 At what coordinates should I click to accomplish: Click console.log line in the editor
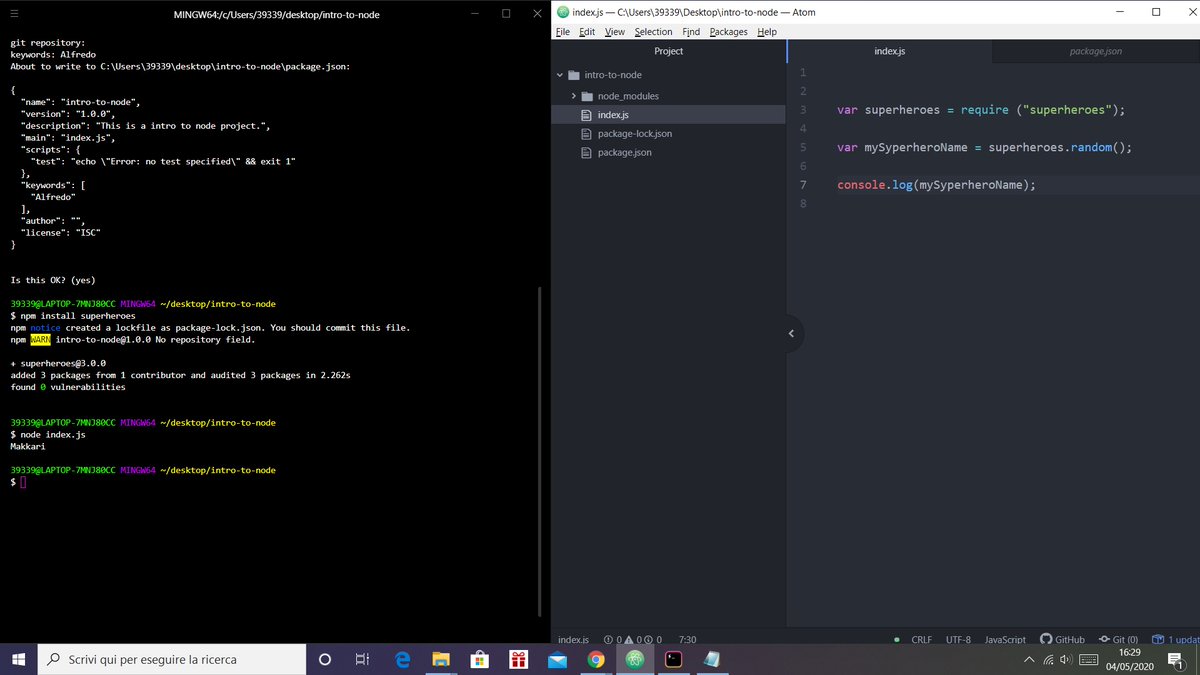[x=936, y=185]
